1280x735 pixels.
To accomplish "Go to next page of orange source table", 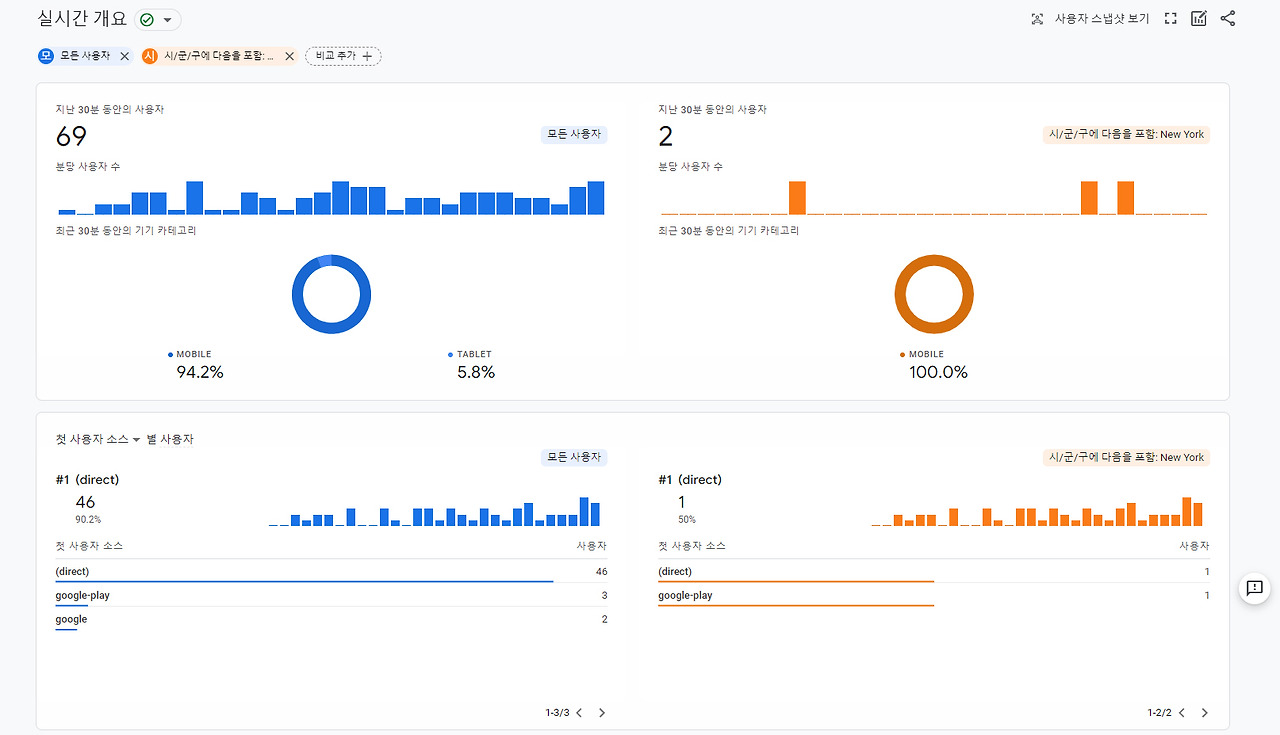I will pos(1204,713).
